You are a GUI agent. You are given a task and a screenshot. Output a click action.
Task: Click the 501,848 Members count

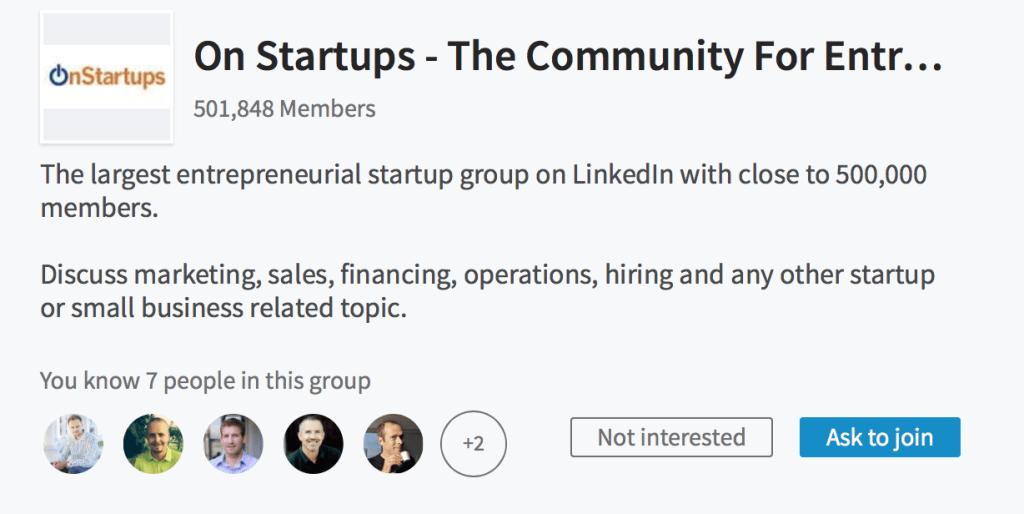(x=284, y=108)
